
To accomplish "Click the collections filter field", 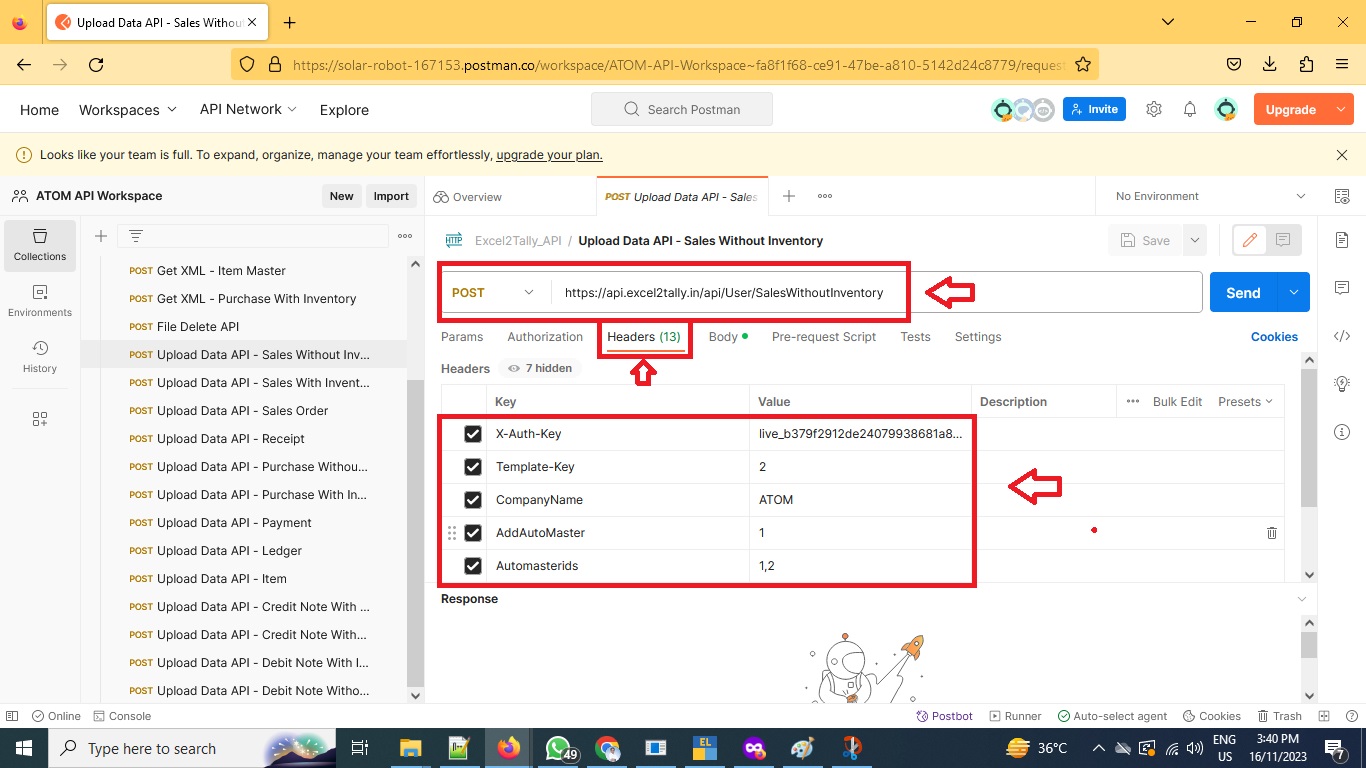I will tap(252, 236).
